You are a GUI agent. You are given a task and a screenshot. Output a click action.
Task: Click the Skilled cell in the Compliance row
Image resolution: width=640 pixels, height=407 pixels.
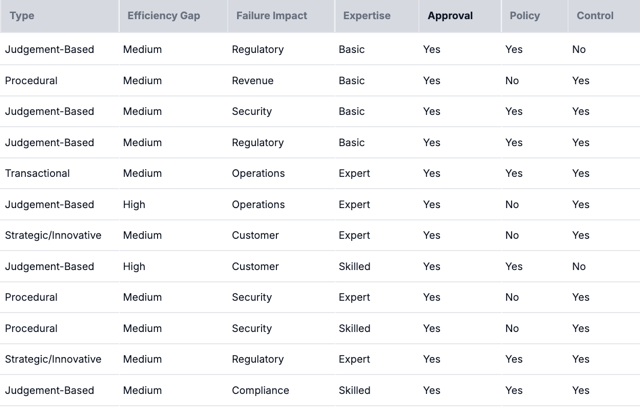coord(355,390)
